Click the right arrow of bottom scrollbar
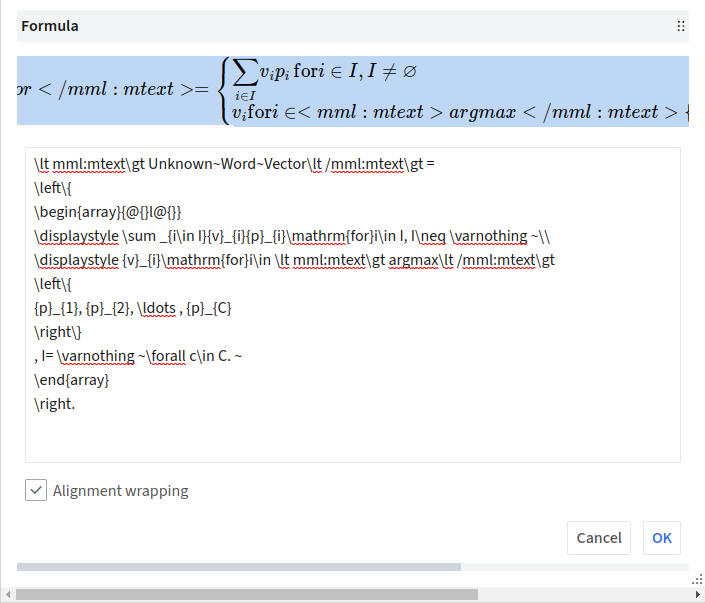The image size is (705, 603). [697, 594]
